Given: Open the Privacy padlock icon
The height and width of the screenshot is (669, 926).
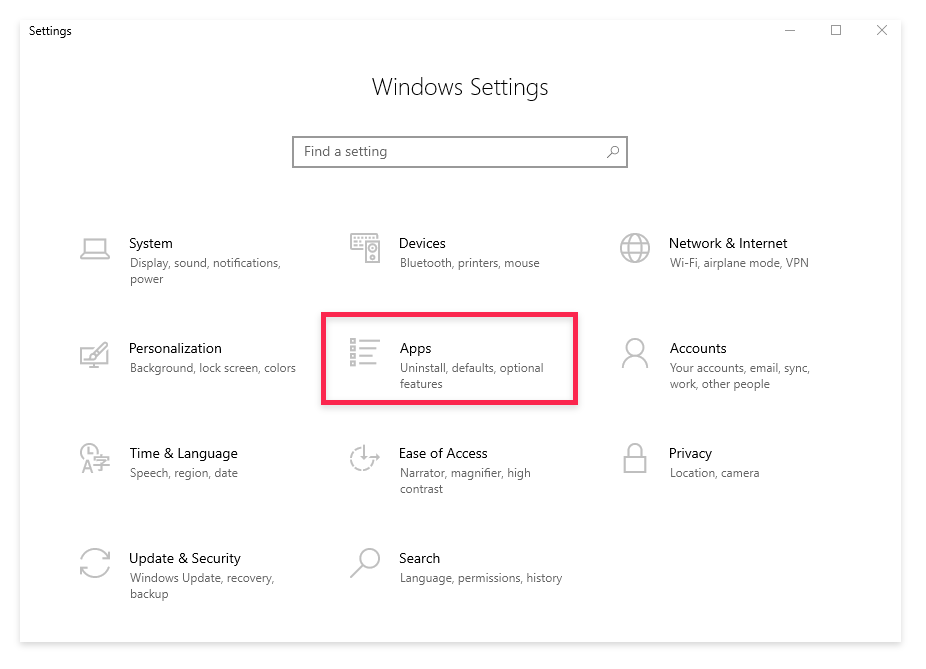Looking at the screenshot, I should pos(635,458).
